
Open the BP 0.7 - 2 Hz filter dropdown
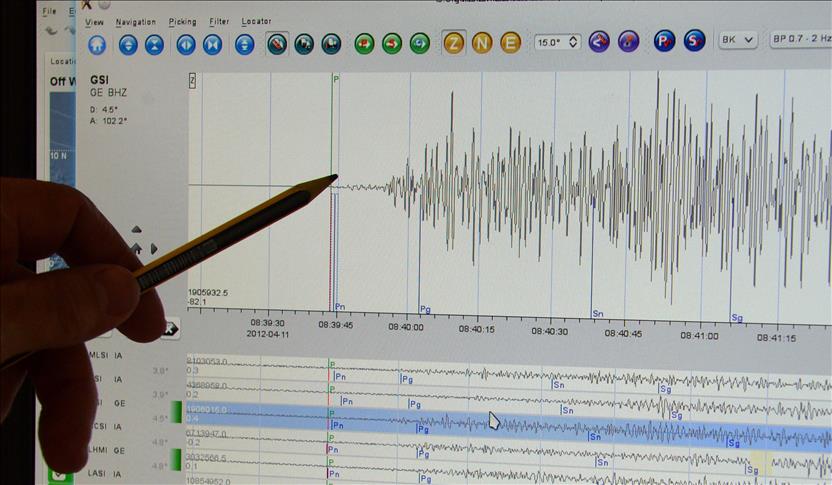coord(800,39)
